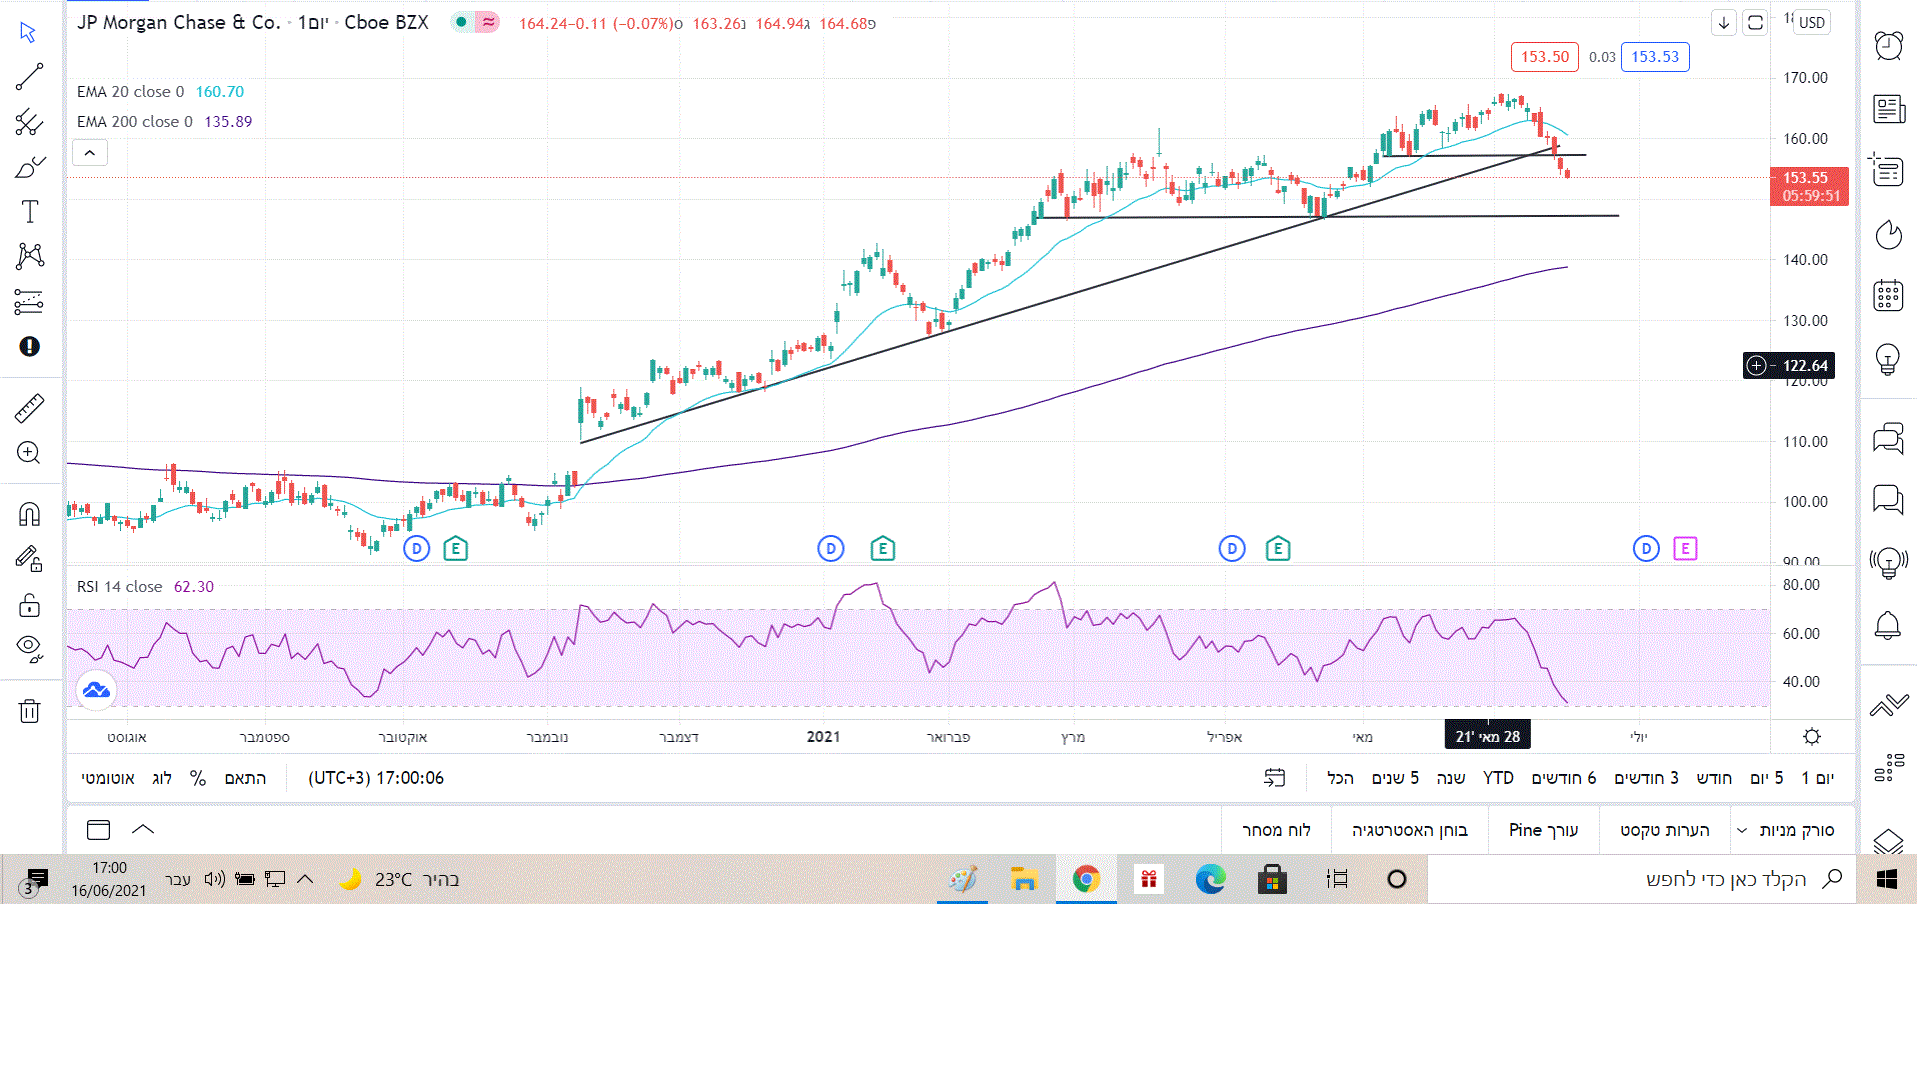This screenshot has width=1920, height=1080.
Task: Open the alerts clock icon
Action: tap(1888, 46)
